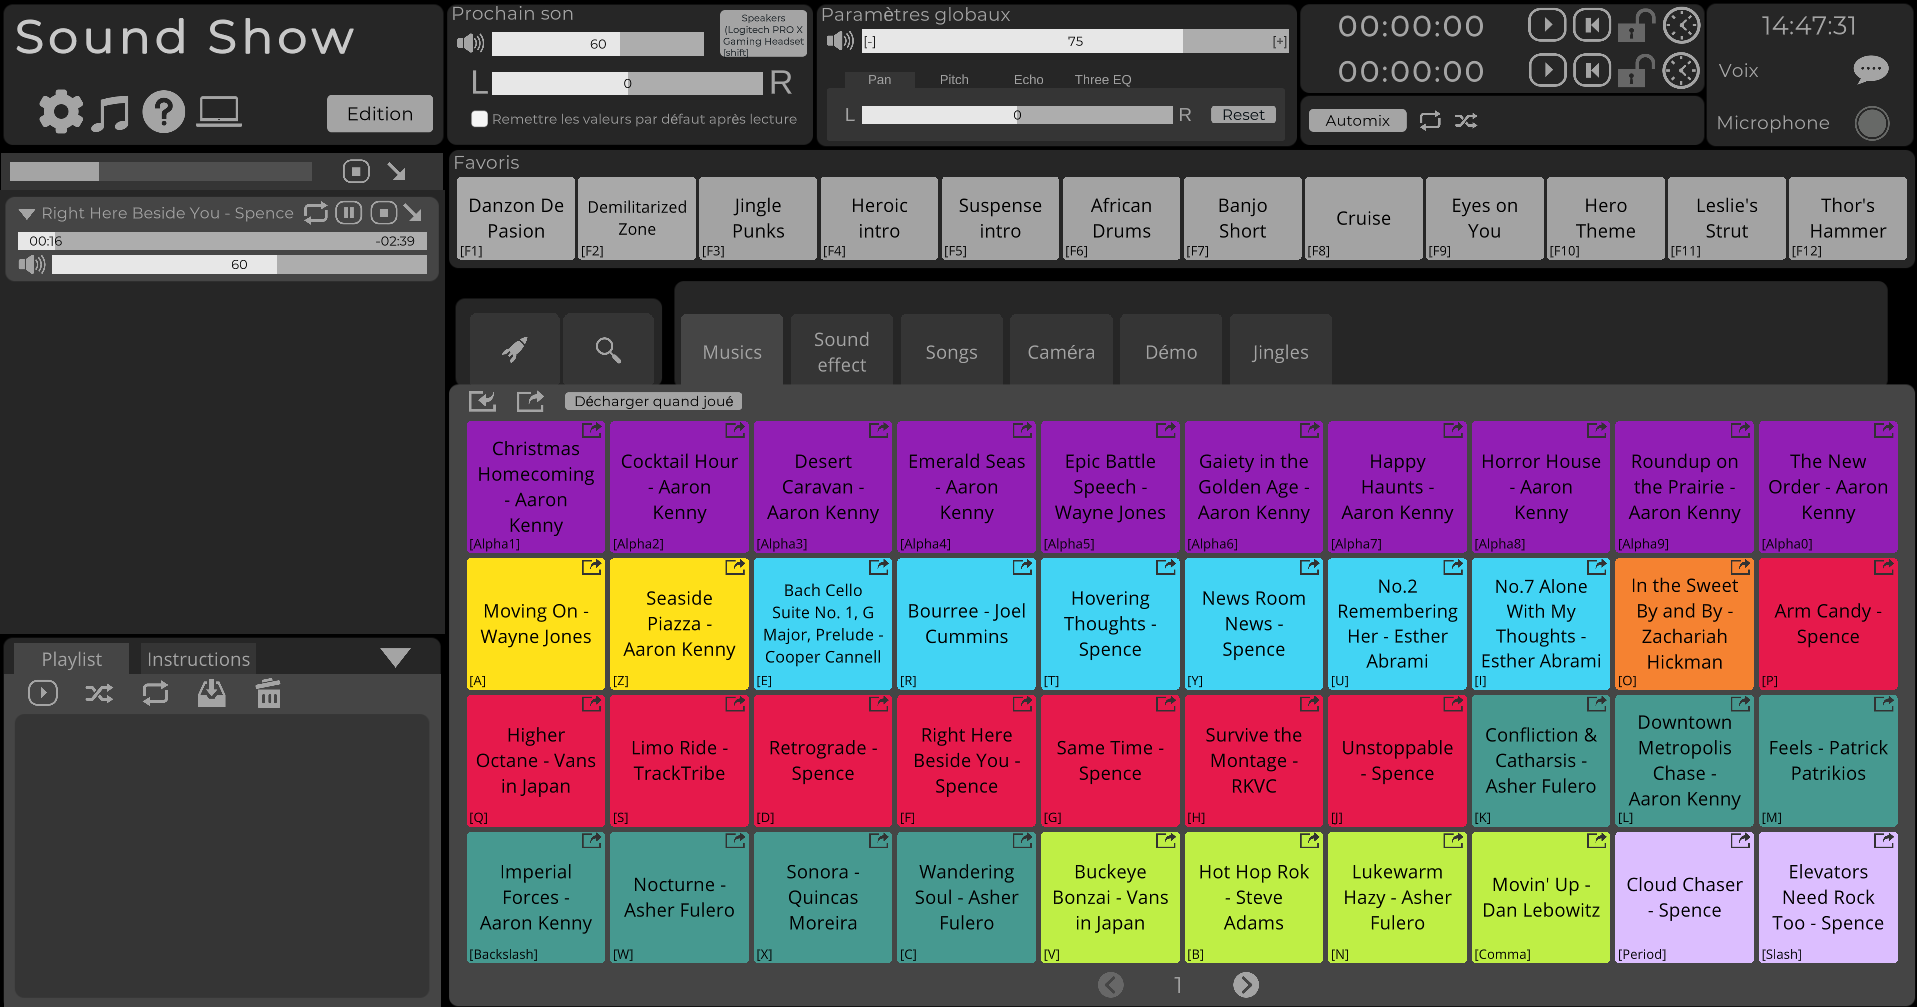Start the second timer play button
1917x1007 pixels.
click(1546, 70)
